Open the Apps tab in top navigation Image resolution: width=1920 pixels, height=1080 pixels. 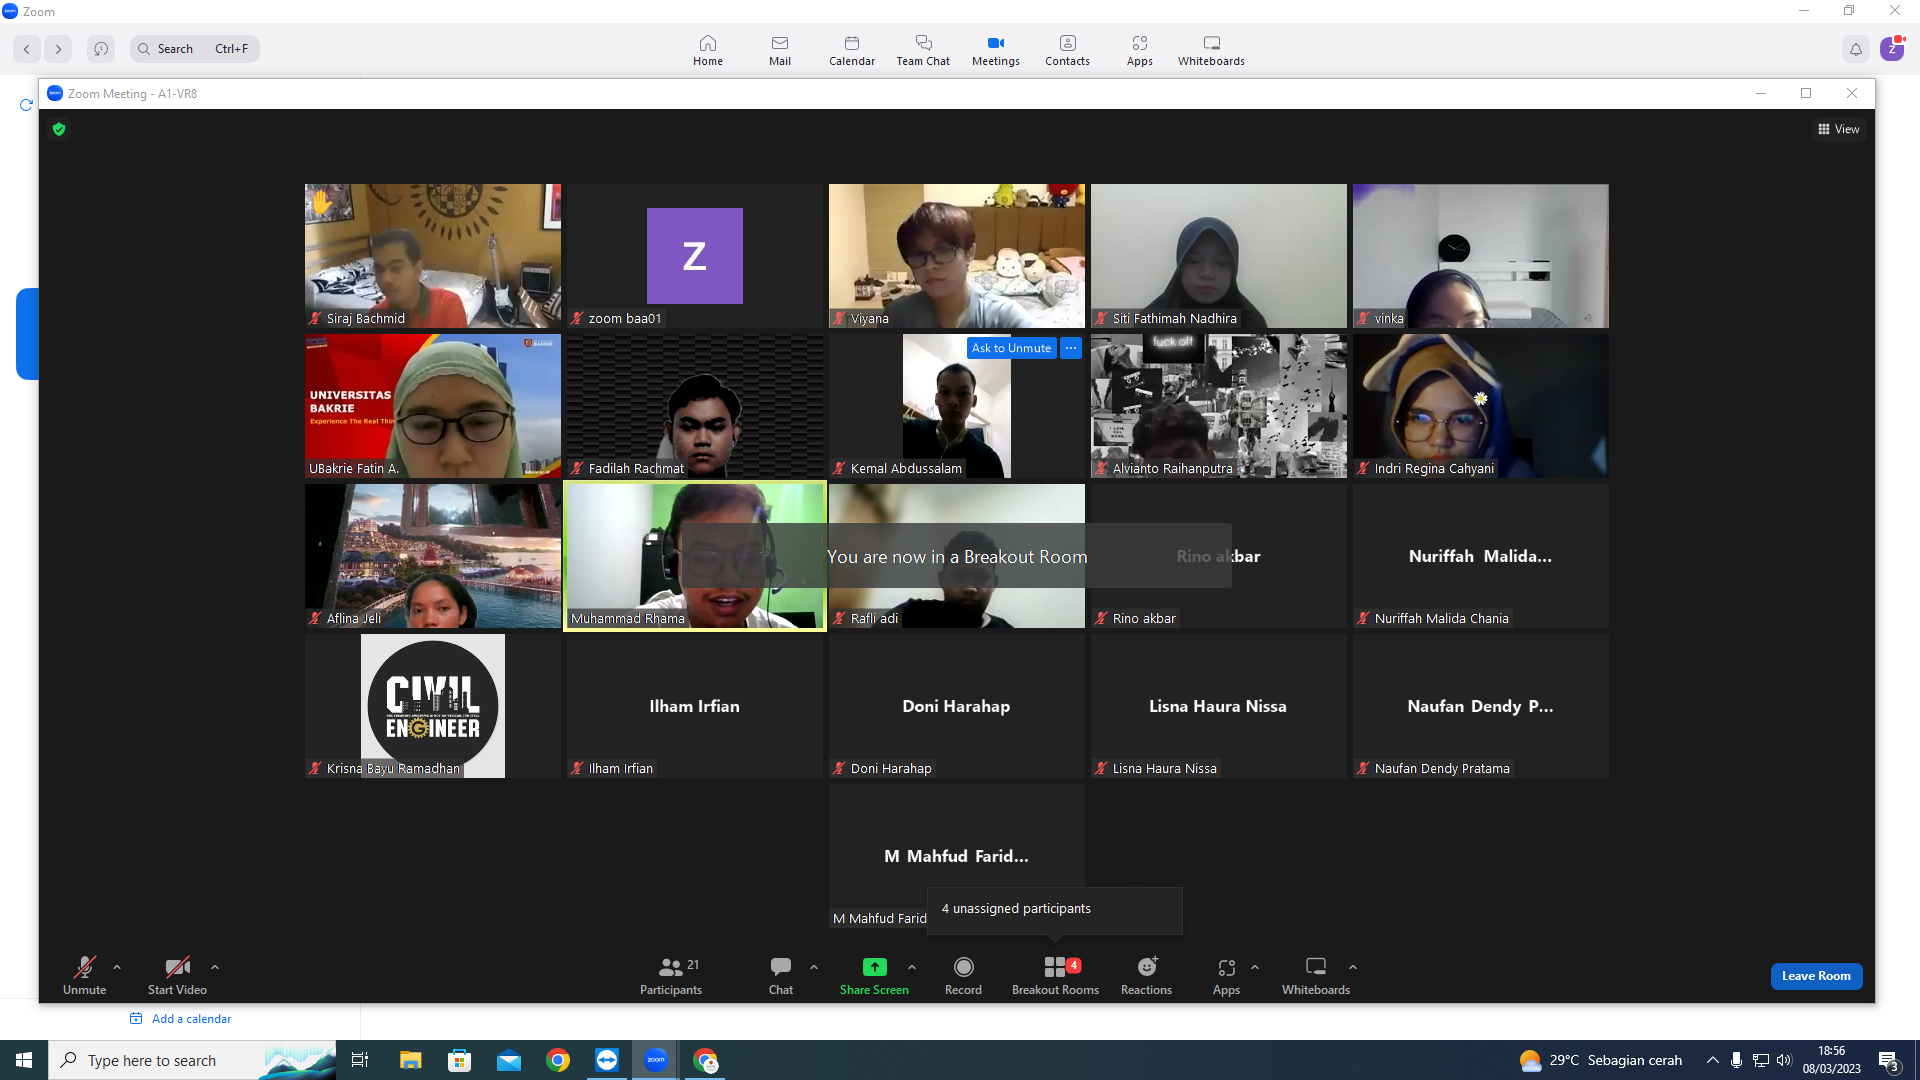[x=1140, y=50]
